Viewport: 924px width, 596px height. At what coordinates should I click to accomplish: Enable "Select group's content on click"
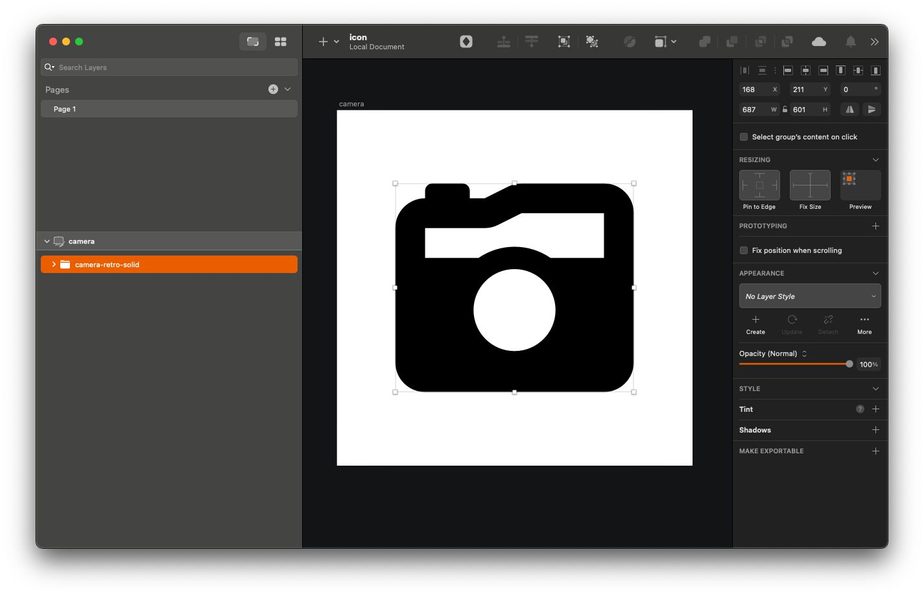pos(744,137)
